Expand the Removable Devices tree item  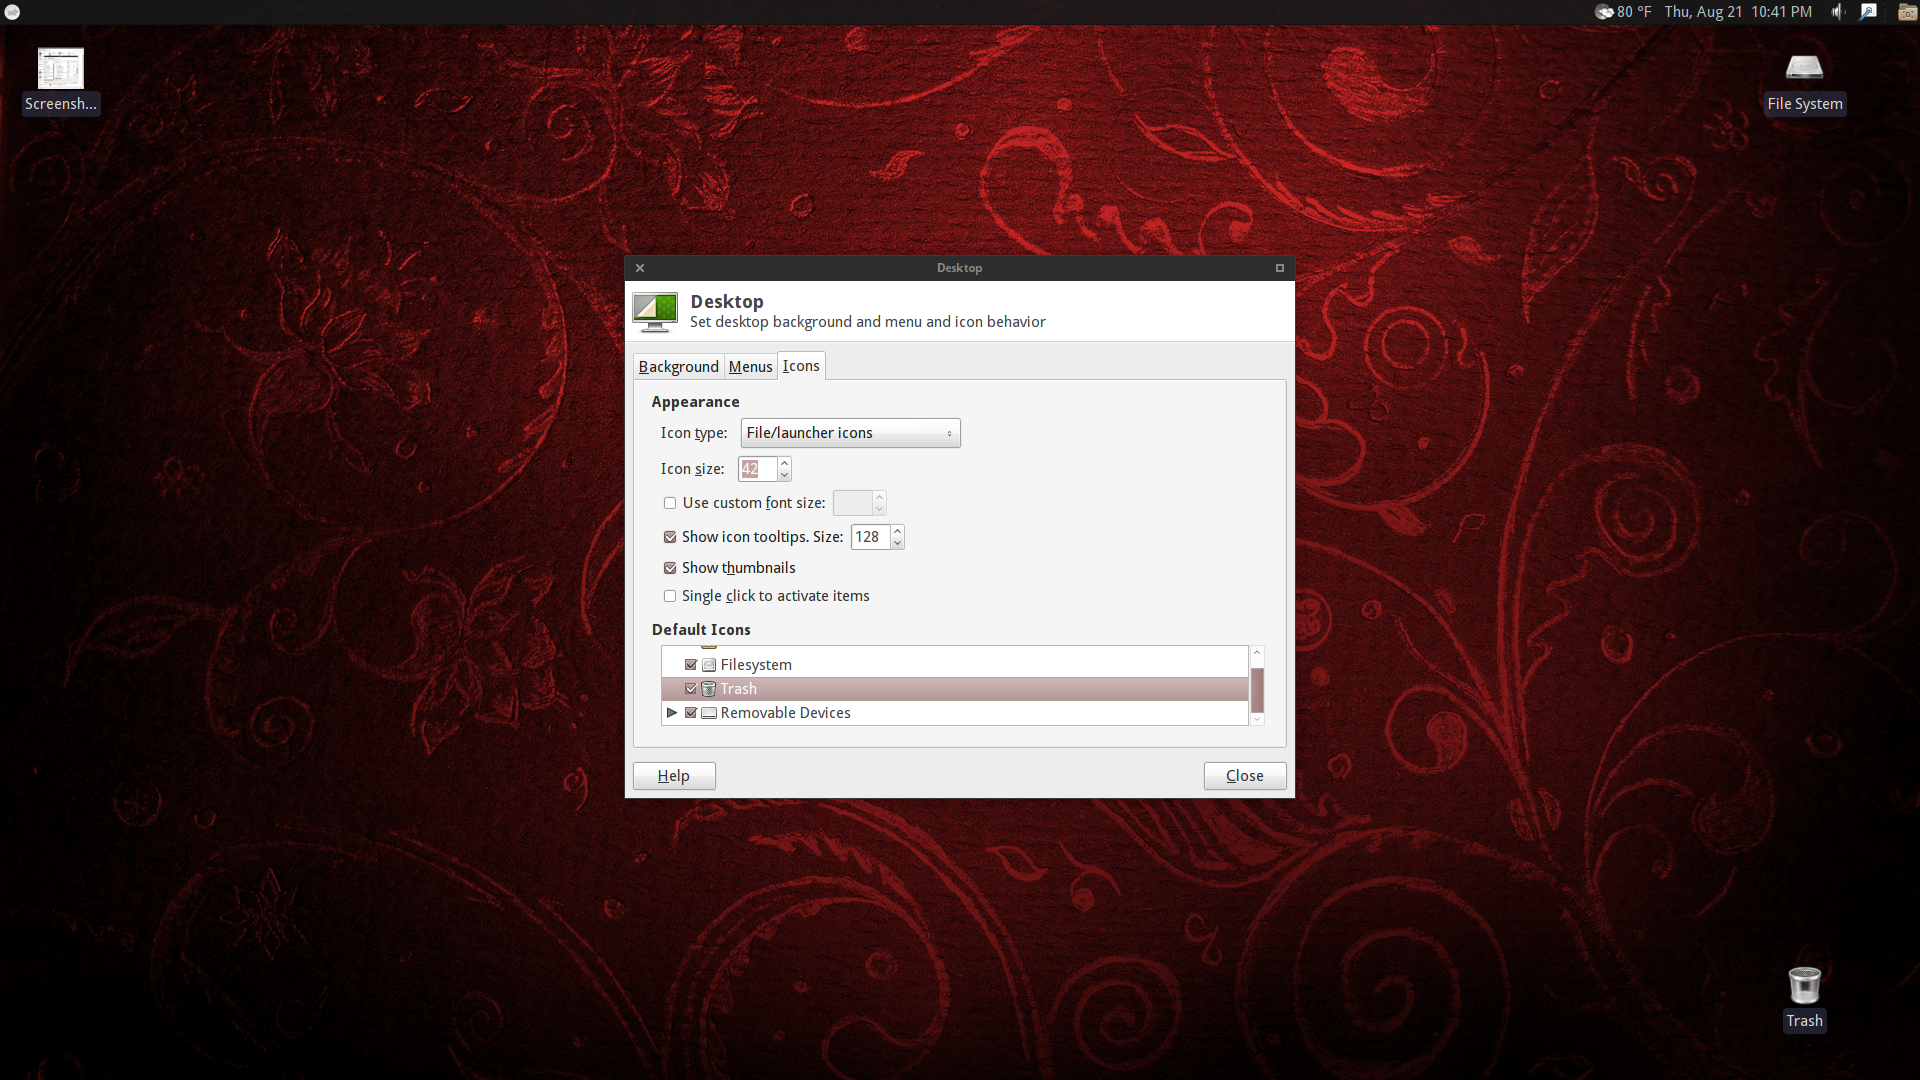672,713
